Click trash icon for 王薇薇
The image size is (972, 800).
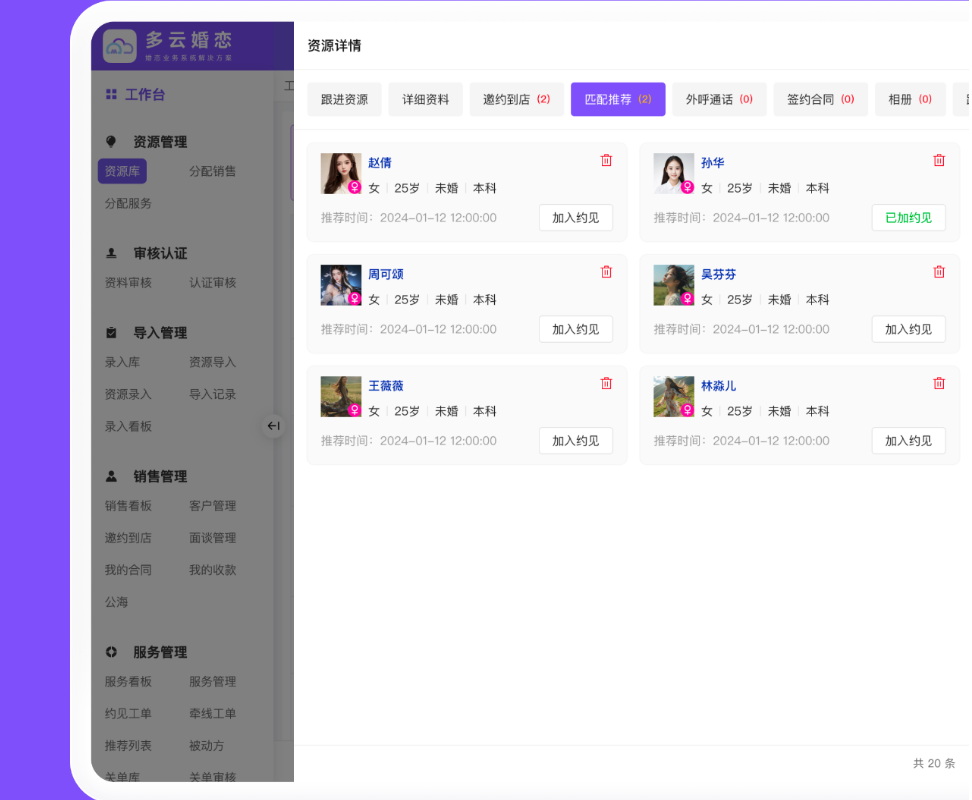click(x=606, y=384)
